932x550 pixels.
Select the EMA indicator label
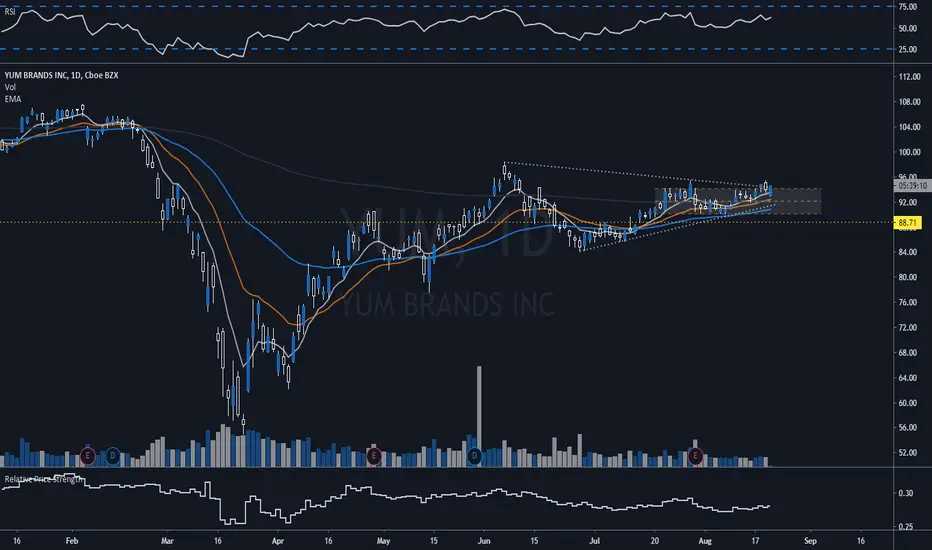coord(12,99)
